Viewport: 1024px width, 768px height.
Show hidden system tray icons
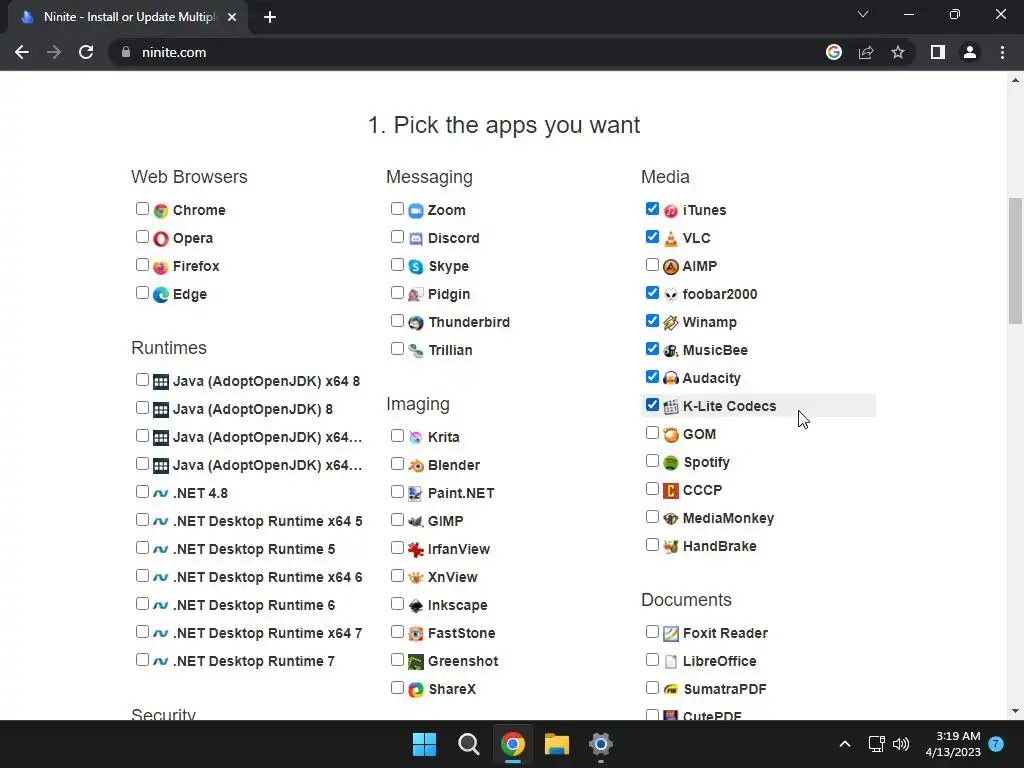tap(844, 744)
